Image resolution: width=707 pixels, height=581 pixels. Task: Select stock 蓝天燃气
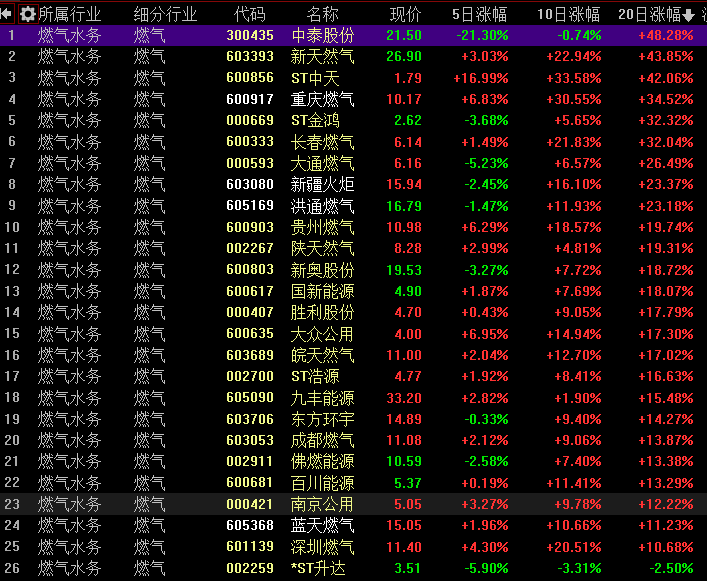tap(323, 526)
